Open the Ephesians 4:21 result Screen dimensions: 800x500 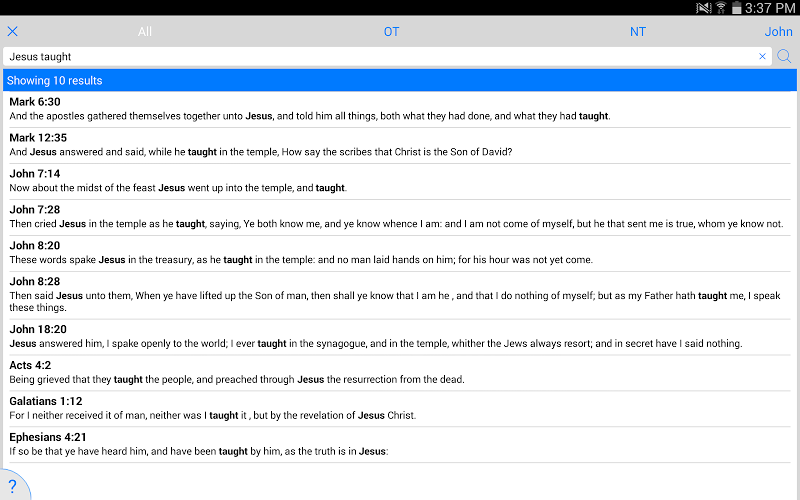(400, 444)
